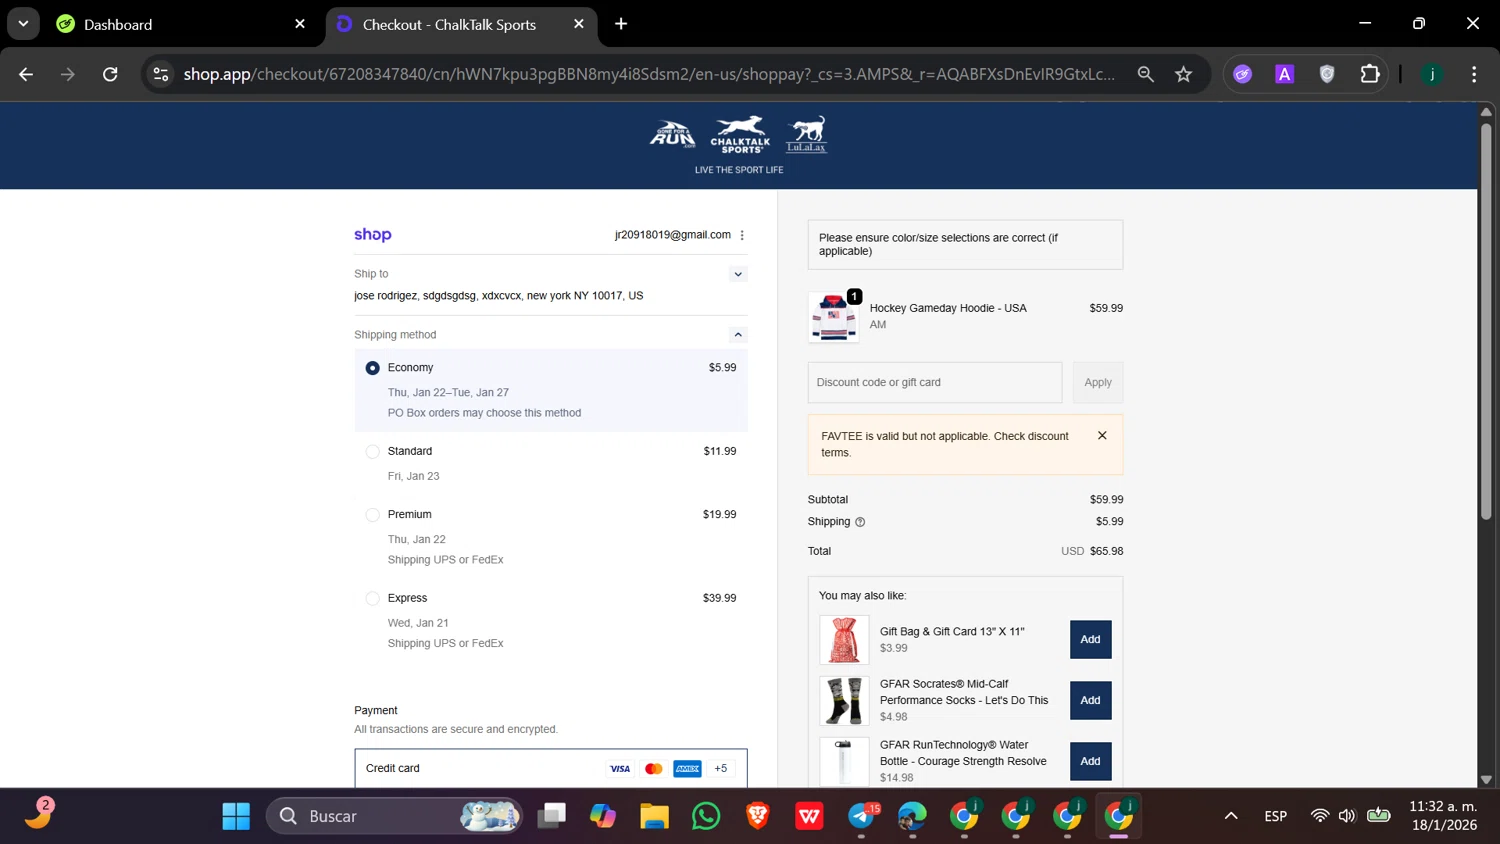Select the Credit card payment option
Viewport: 1500px width, 844px height.
click(551, 768)
